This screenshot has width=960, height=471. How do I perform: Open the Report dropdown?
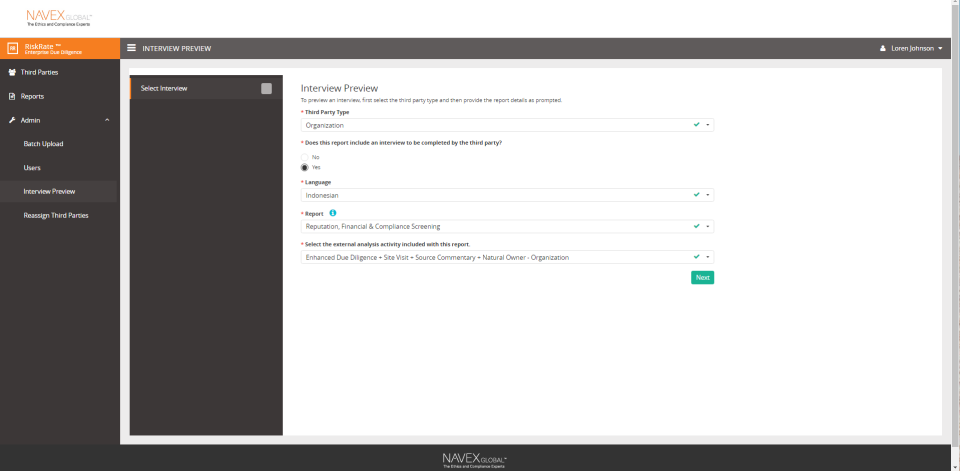[x=507, y=226]
